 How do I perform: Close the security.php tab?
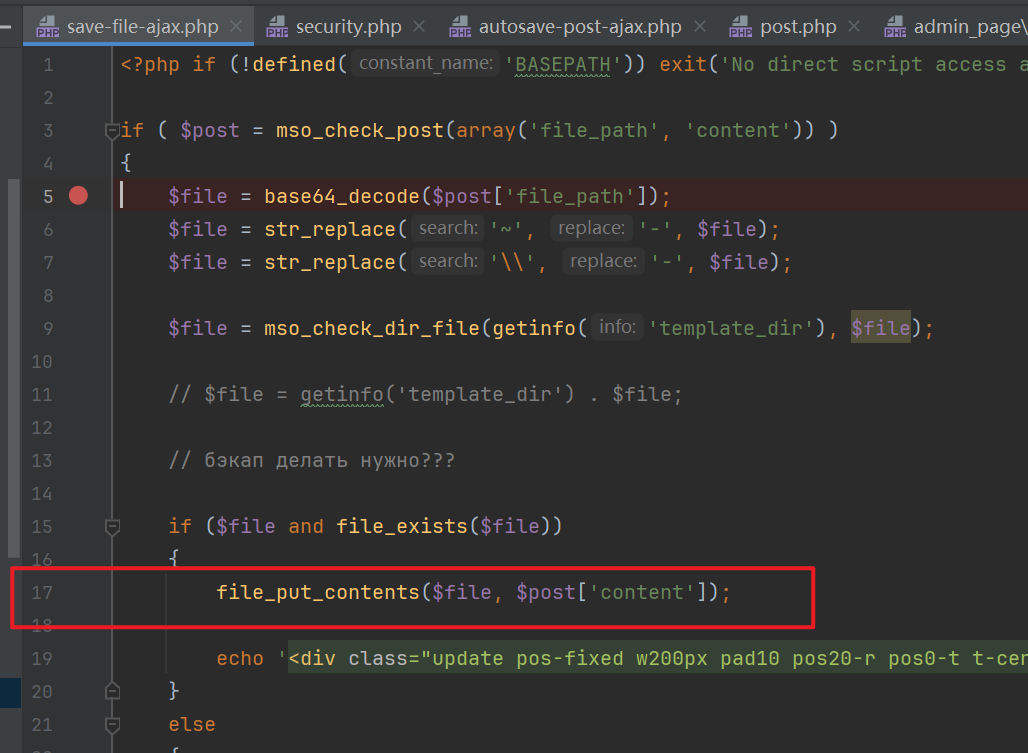tap(419, 27)
